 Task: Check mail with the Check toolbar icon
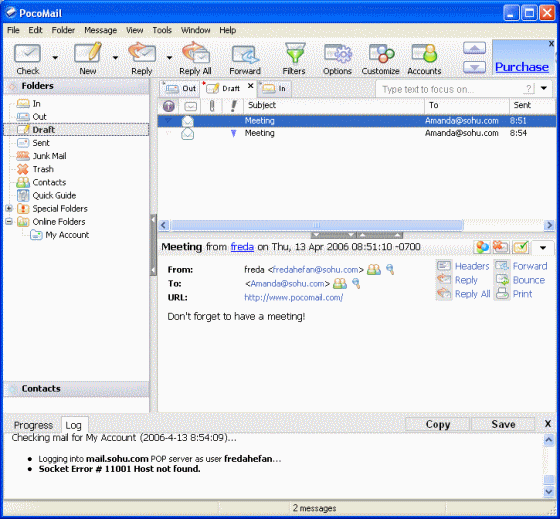[28, 54]
